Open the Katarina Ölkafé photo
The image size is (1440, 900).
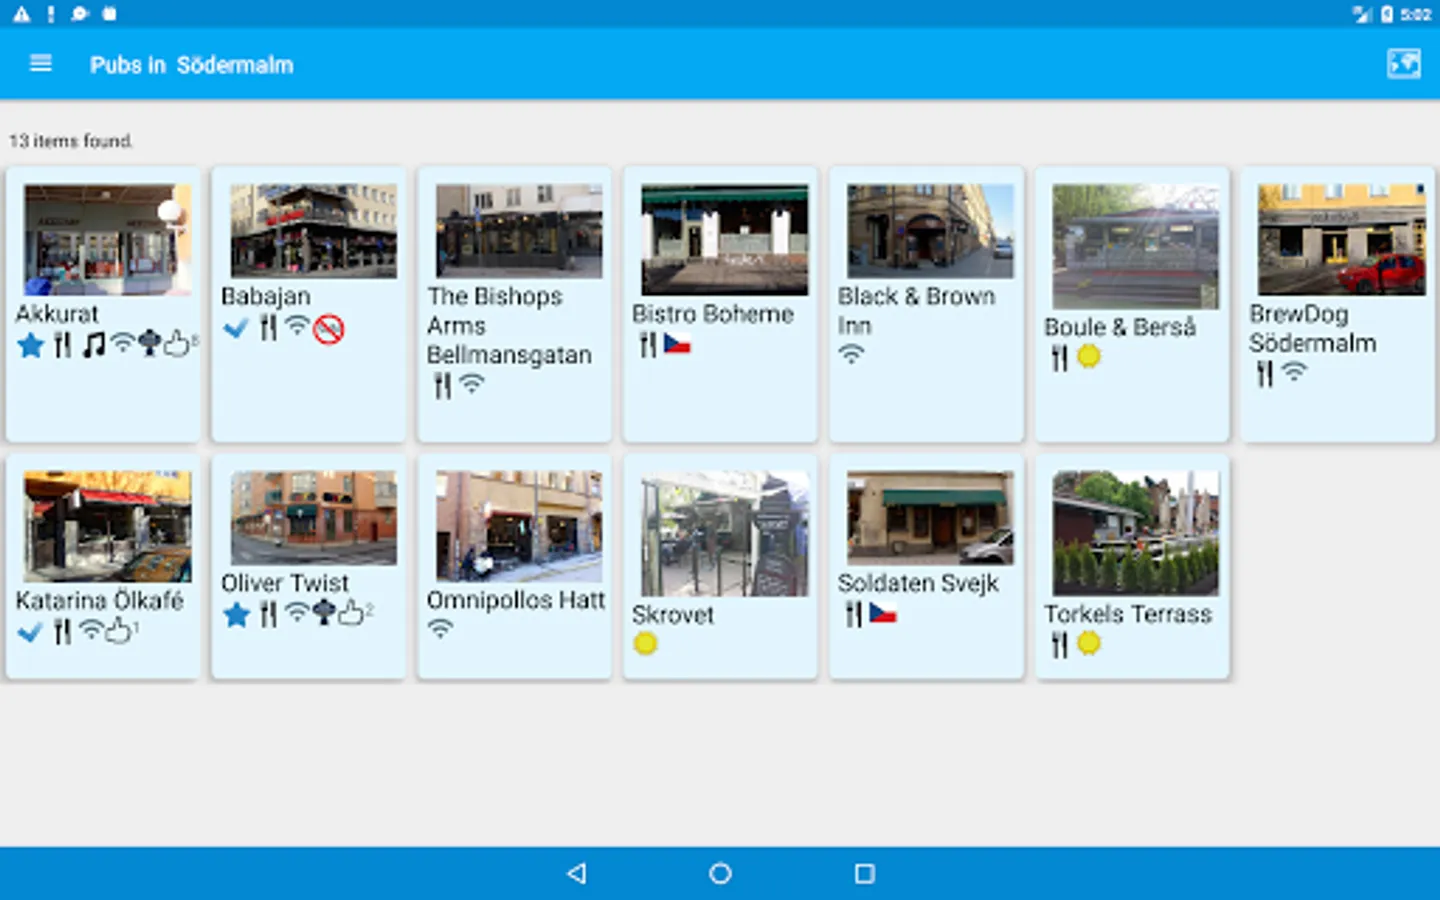click(x=108, y=526)
